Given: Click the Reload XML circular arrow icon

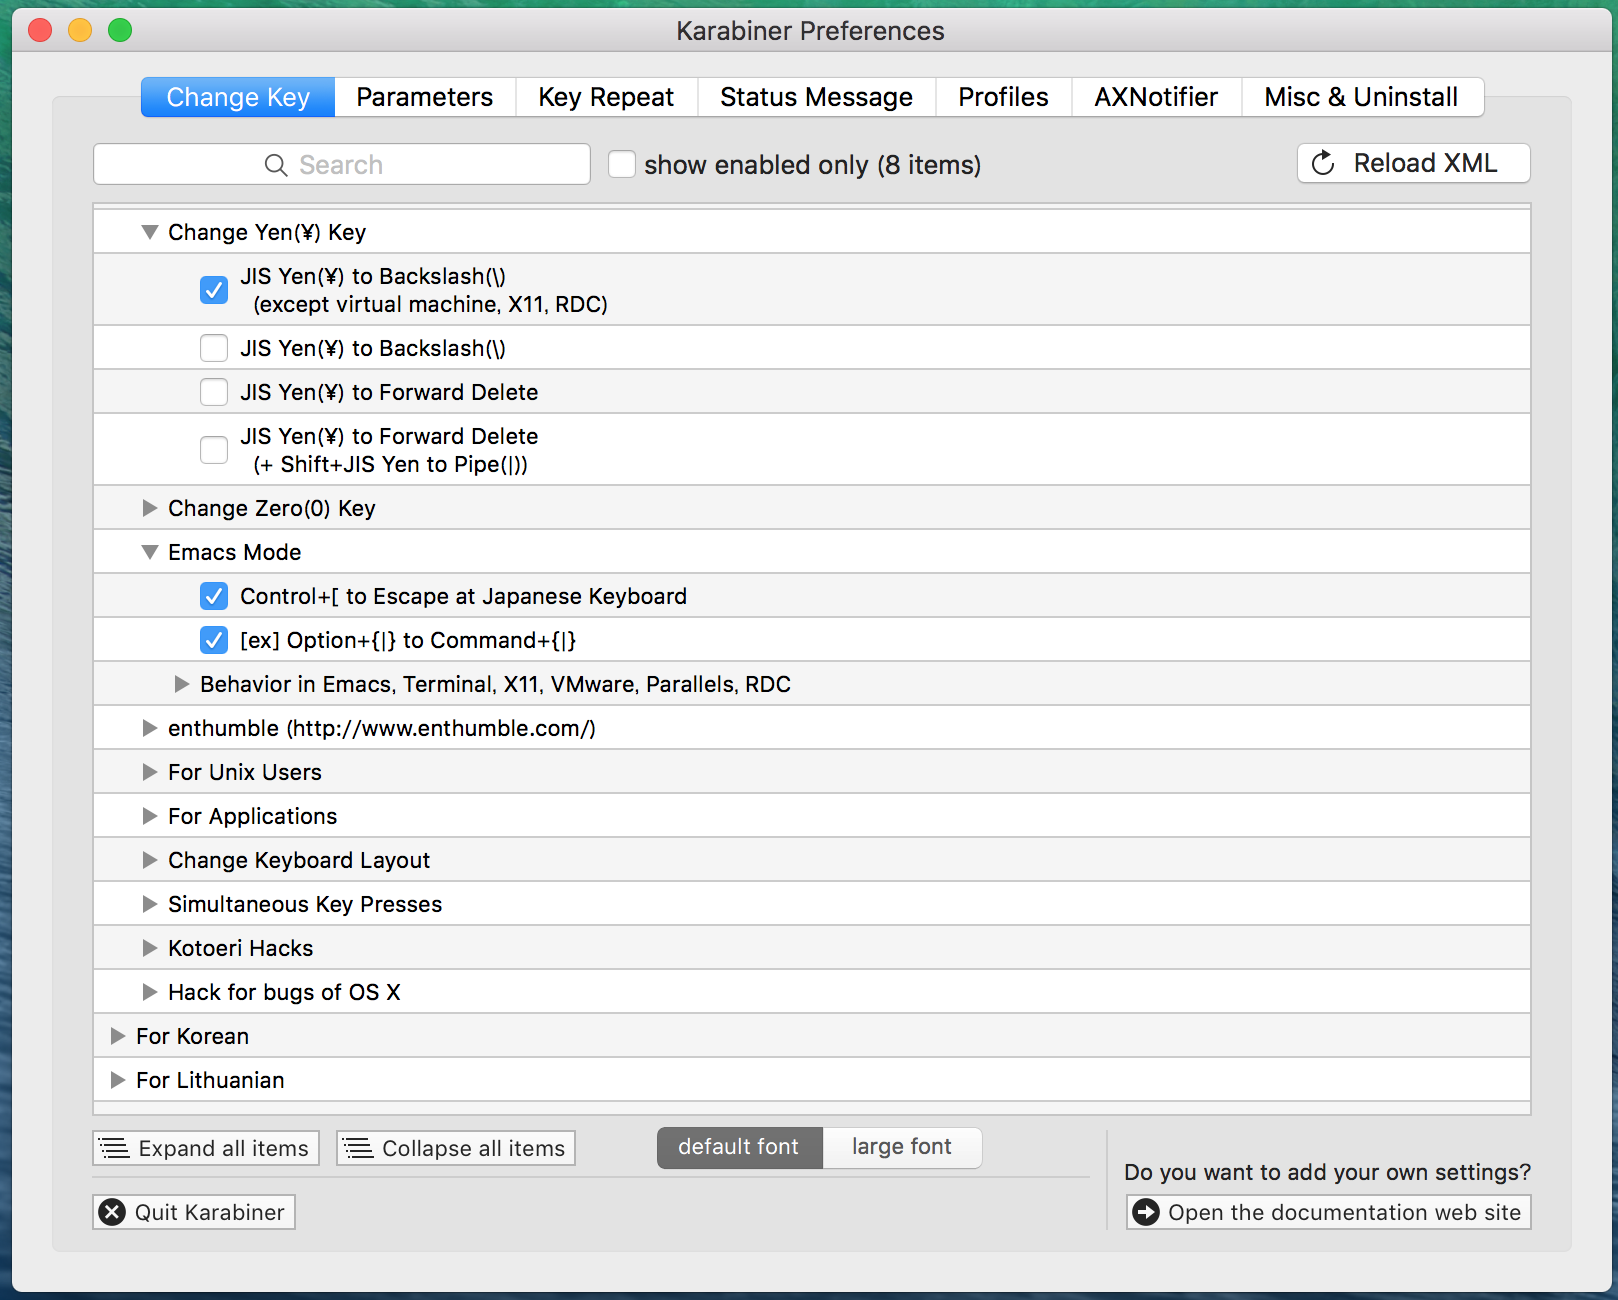Looking at the screenshot, I should pyautogui.click(x=1323, y=163).
